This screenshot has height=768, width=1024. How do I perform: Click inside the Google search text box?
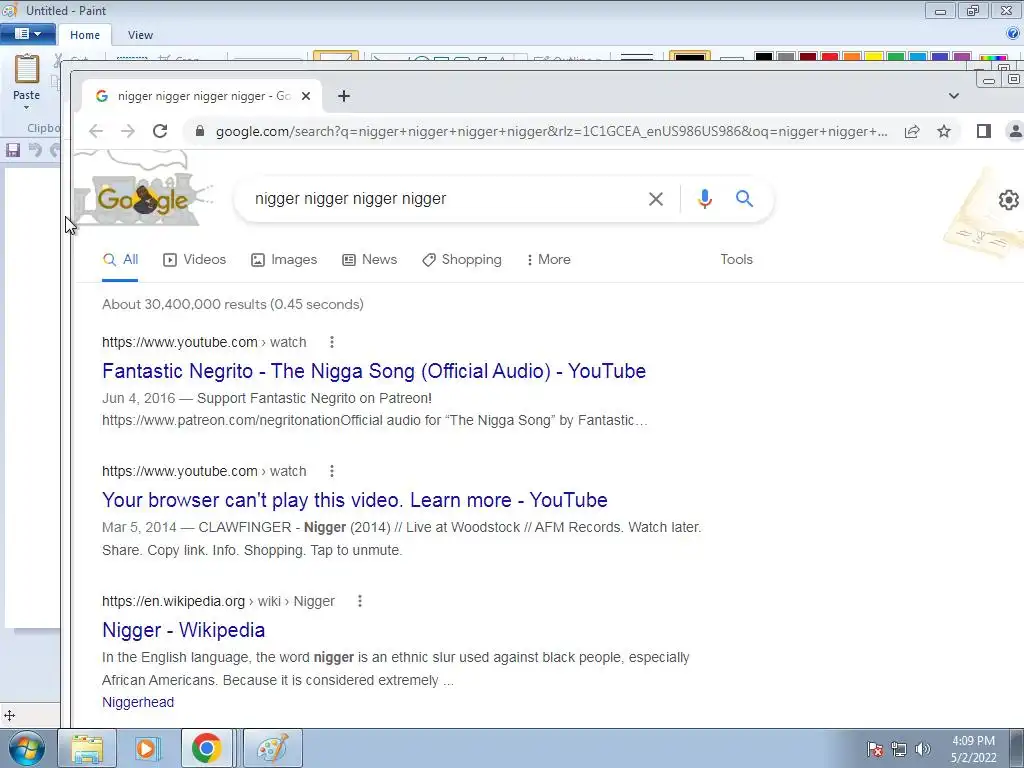pos(444,199)
